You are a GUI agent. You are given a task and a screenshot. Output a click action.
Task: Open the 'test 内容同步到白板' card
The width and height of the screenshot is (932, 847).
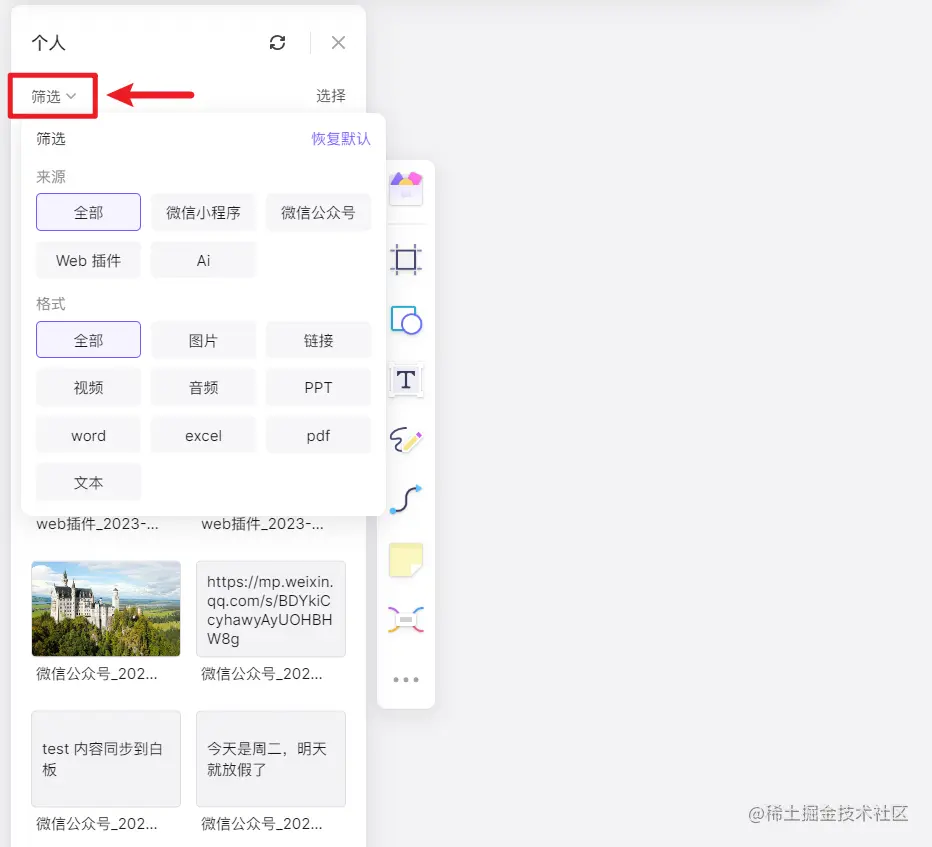(x=106, y=758)
